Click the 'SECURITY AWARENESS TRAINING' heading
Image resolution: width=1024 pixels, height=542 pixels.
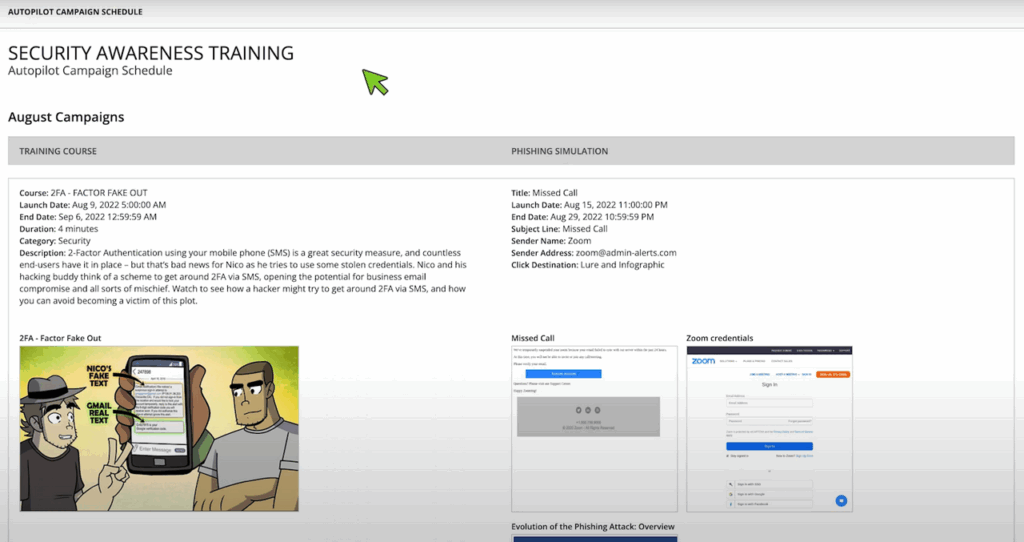(x=151, y=53)
